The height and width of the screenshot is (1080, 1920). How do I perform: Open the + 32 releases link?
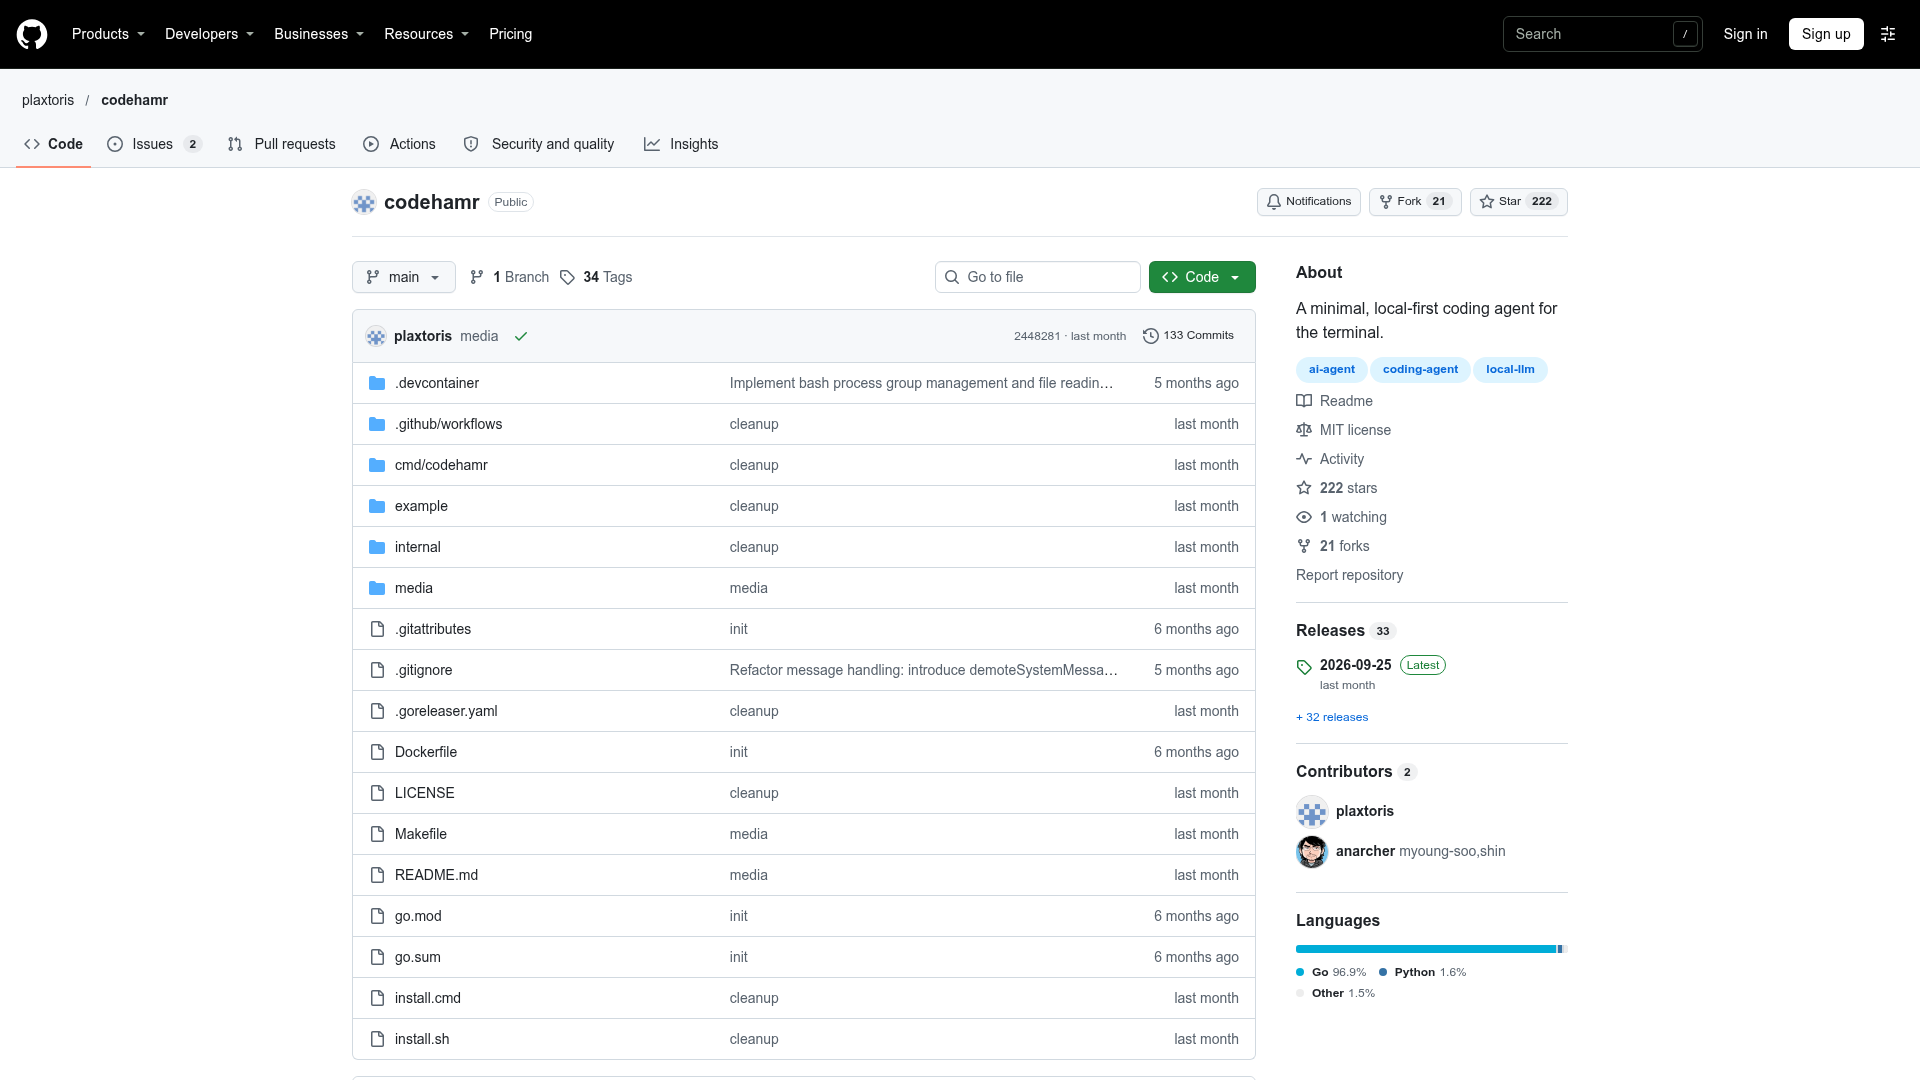(x=1332, y=717)
